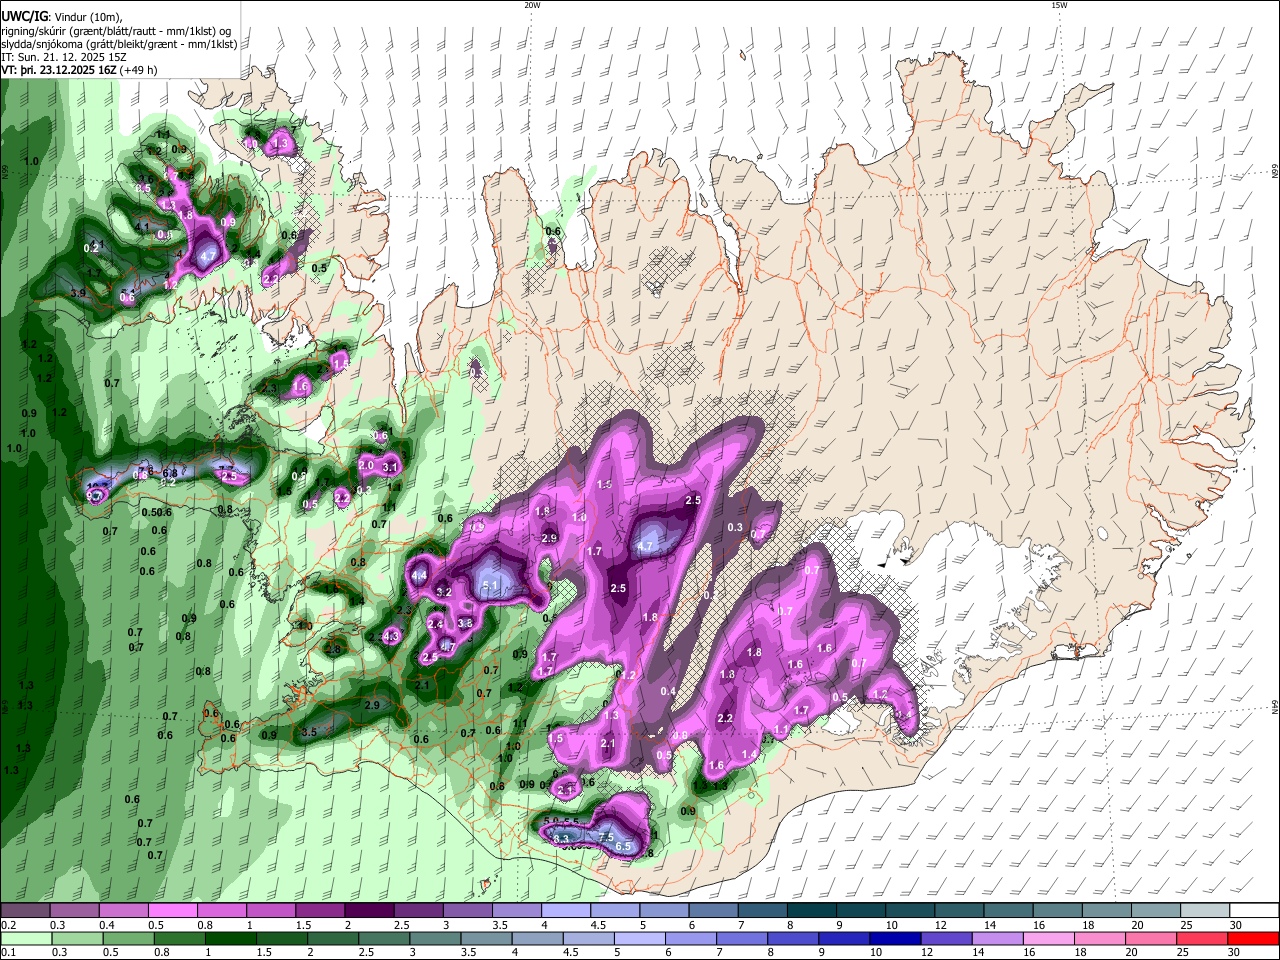Image resolution: width=1280 pixels, height=960 pixels.
Task: Click the palest green 0.1 rain legend swatch
Action: [25, 938]
